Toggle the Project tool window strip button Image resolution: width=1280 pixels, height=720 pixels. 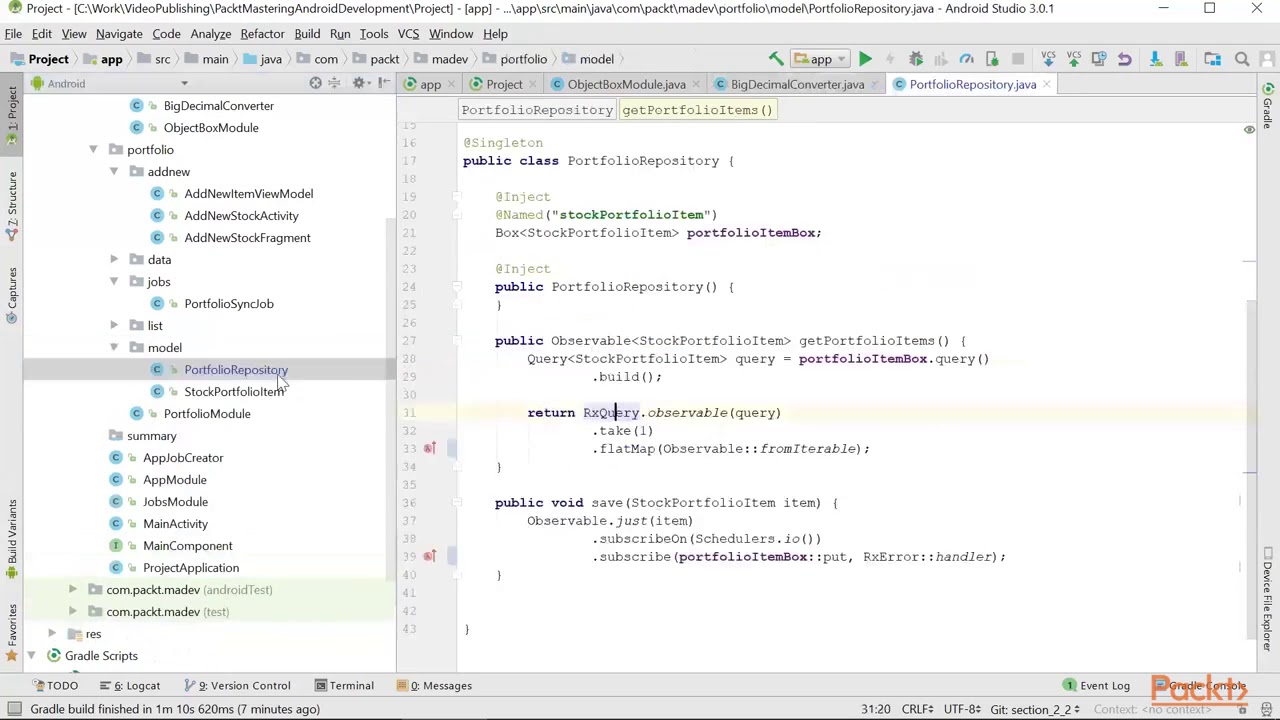[x=12, y=115]
